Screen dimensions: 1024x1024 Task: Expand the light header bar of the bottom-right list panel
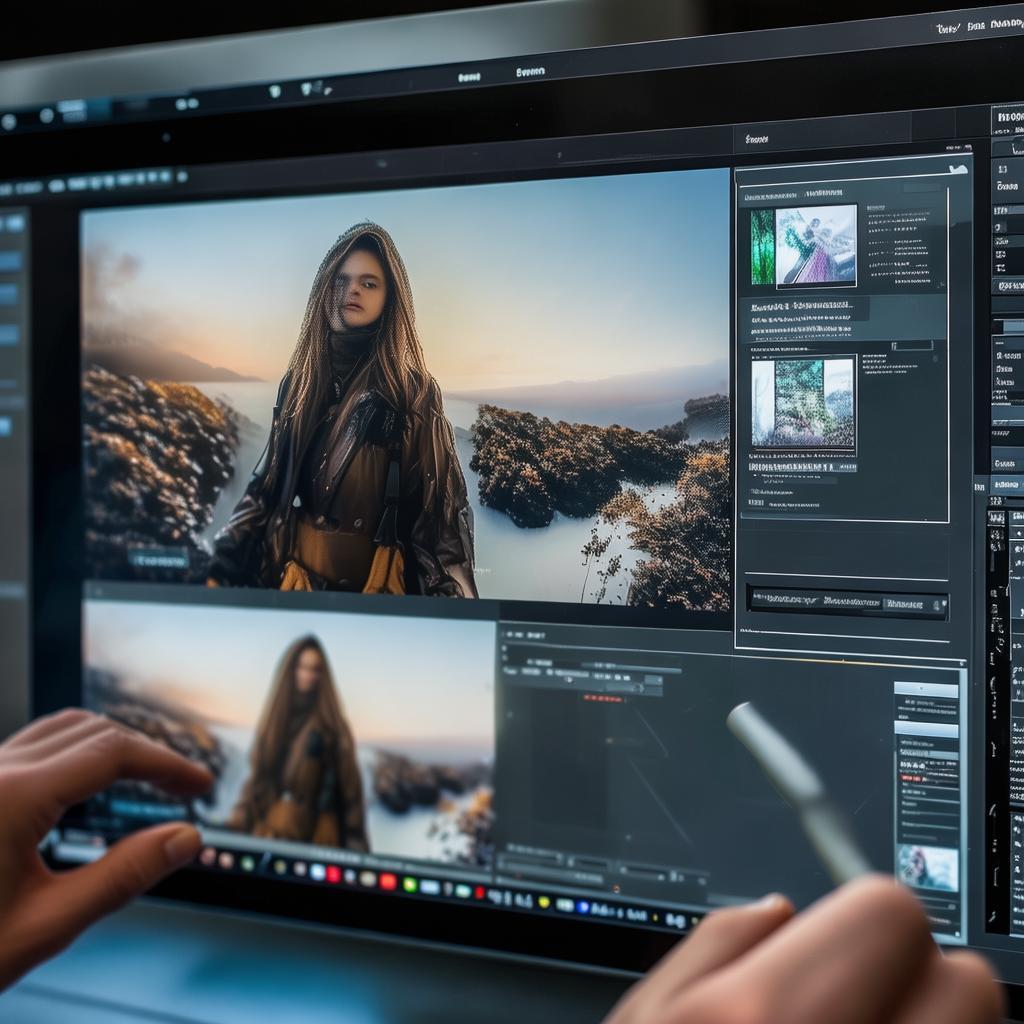click(x=926, y=689)
